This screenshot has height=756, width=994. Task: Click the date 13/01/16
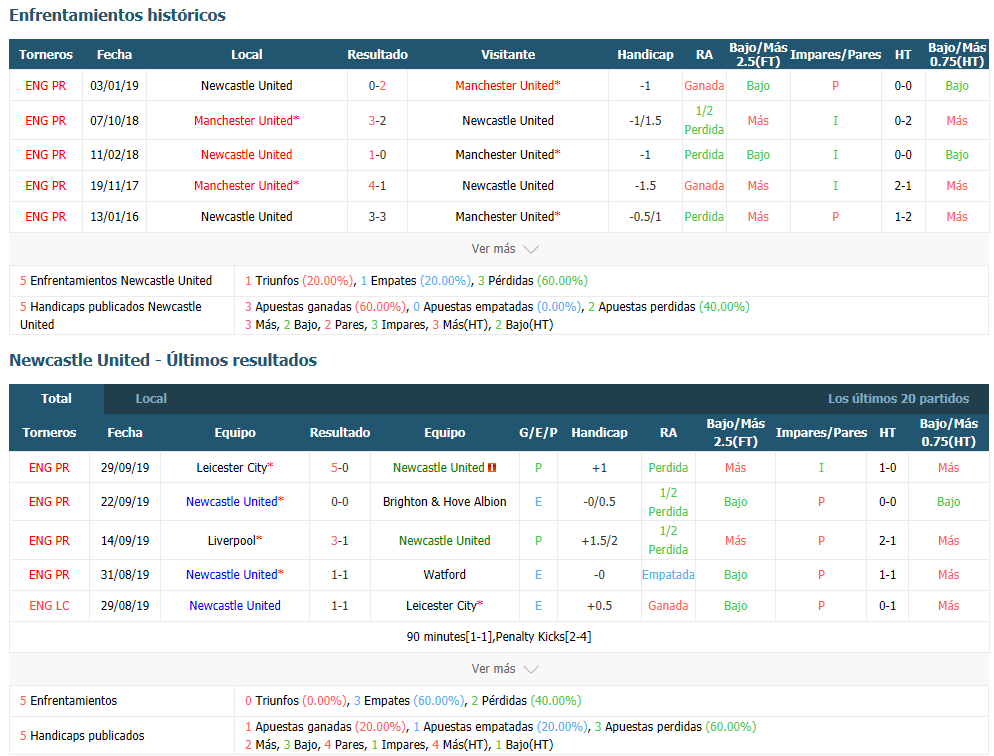coord(114,217)
